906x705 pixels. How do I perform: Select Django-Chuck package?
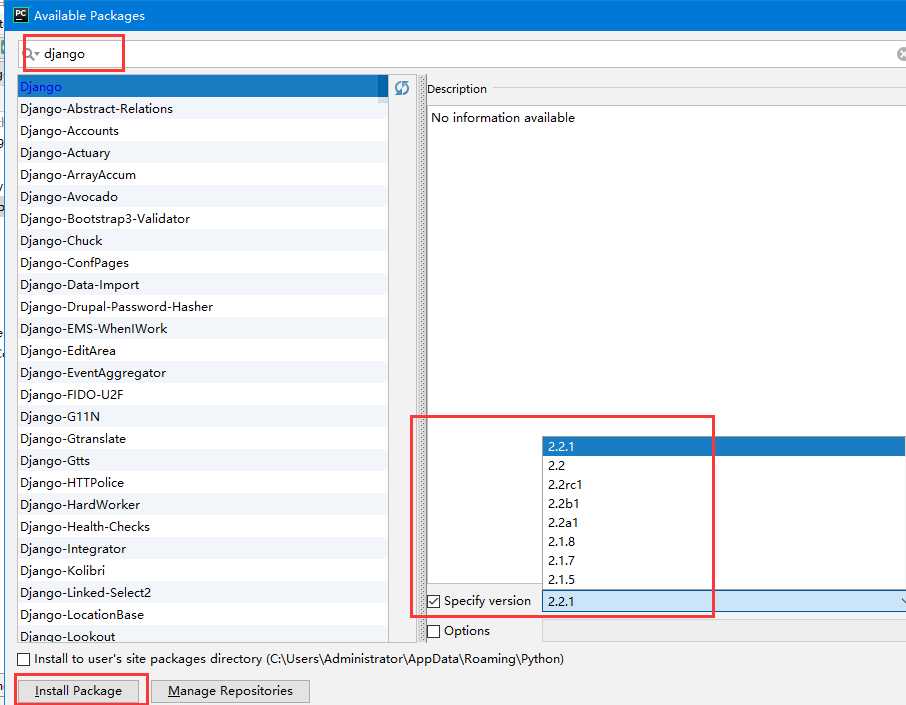pyautogui.click(x=202, y=240)
